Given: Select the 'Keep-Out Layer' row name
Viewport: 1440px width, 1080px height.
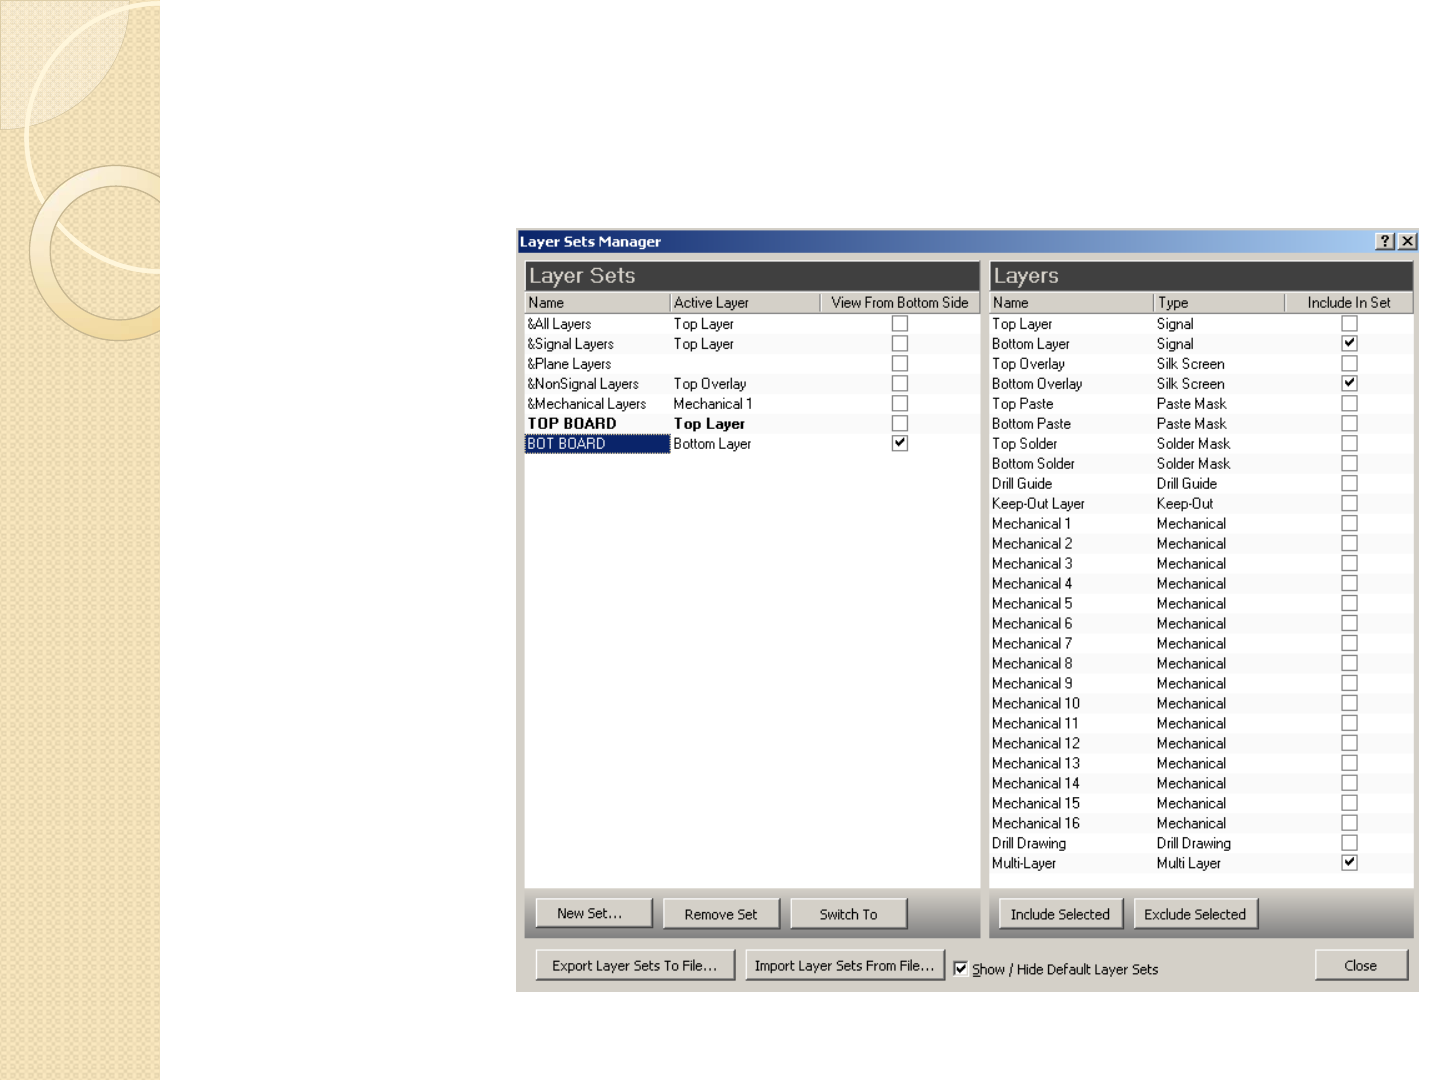Looking at the screenshot, I should click(x=1038, y=504).
